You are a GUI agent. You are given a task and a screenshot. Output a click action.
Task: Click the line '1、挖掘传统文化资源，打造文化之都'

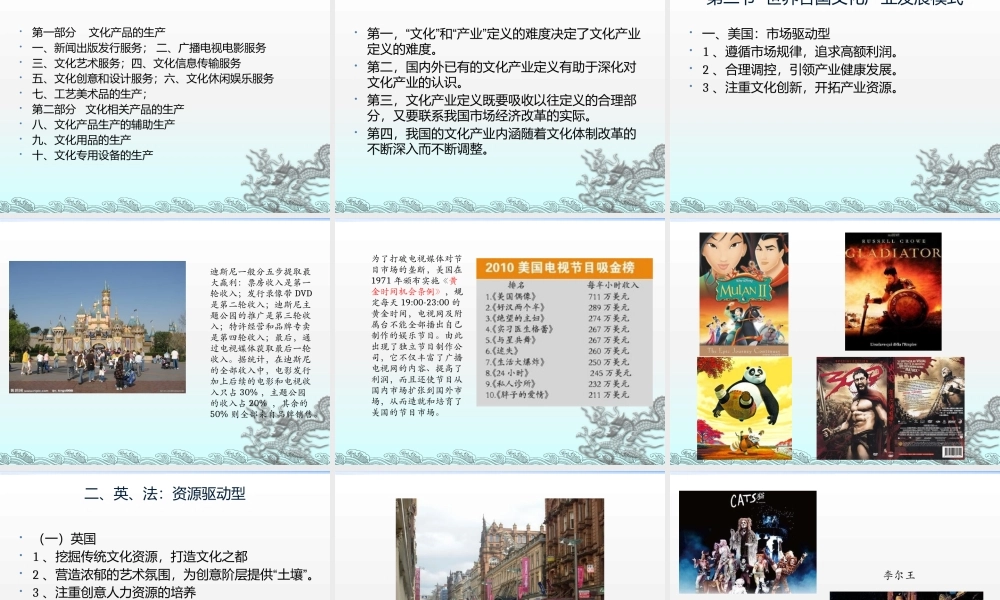coord(140,557)
